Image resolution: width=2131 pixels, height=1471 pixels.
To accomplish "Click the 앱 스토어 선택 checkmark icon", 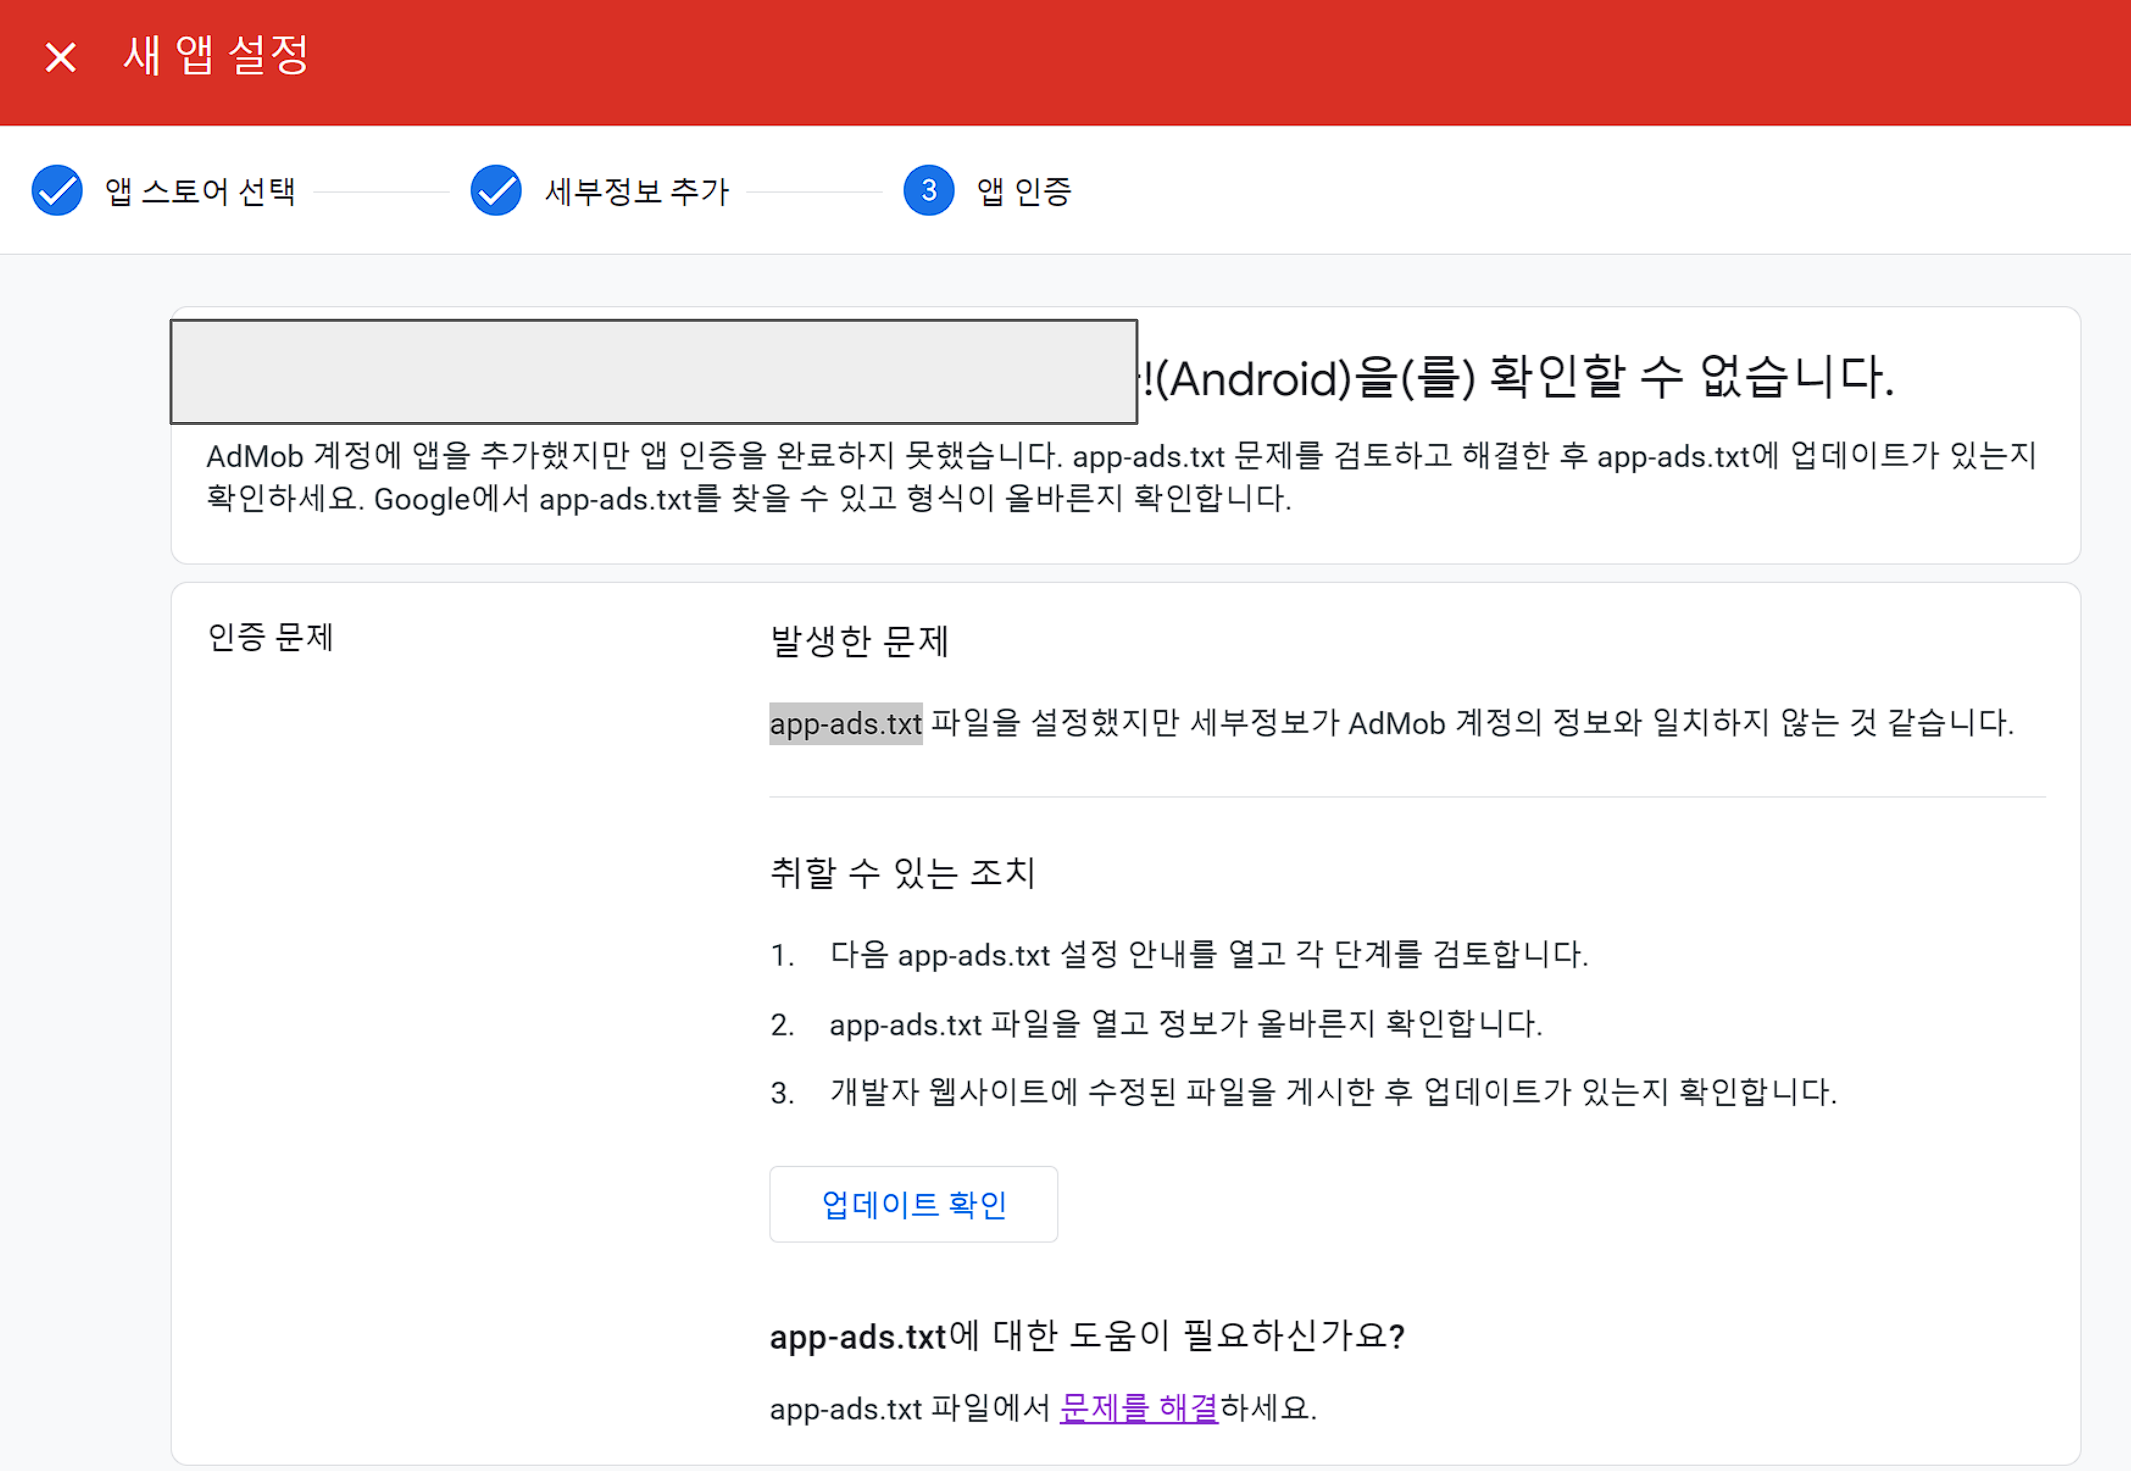I will (x=57, y=190).
